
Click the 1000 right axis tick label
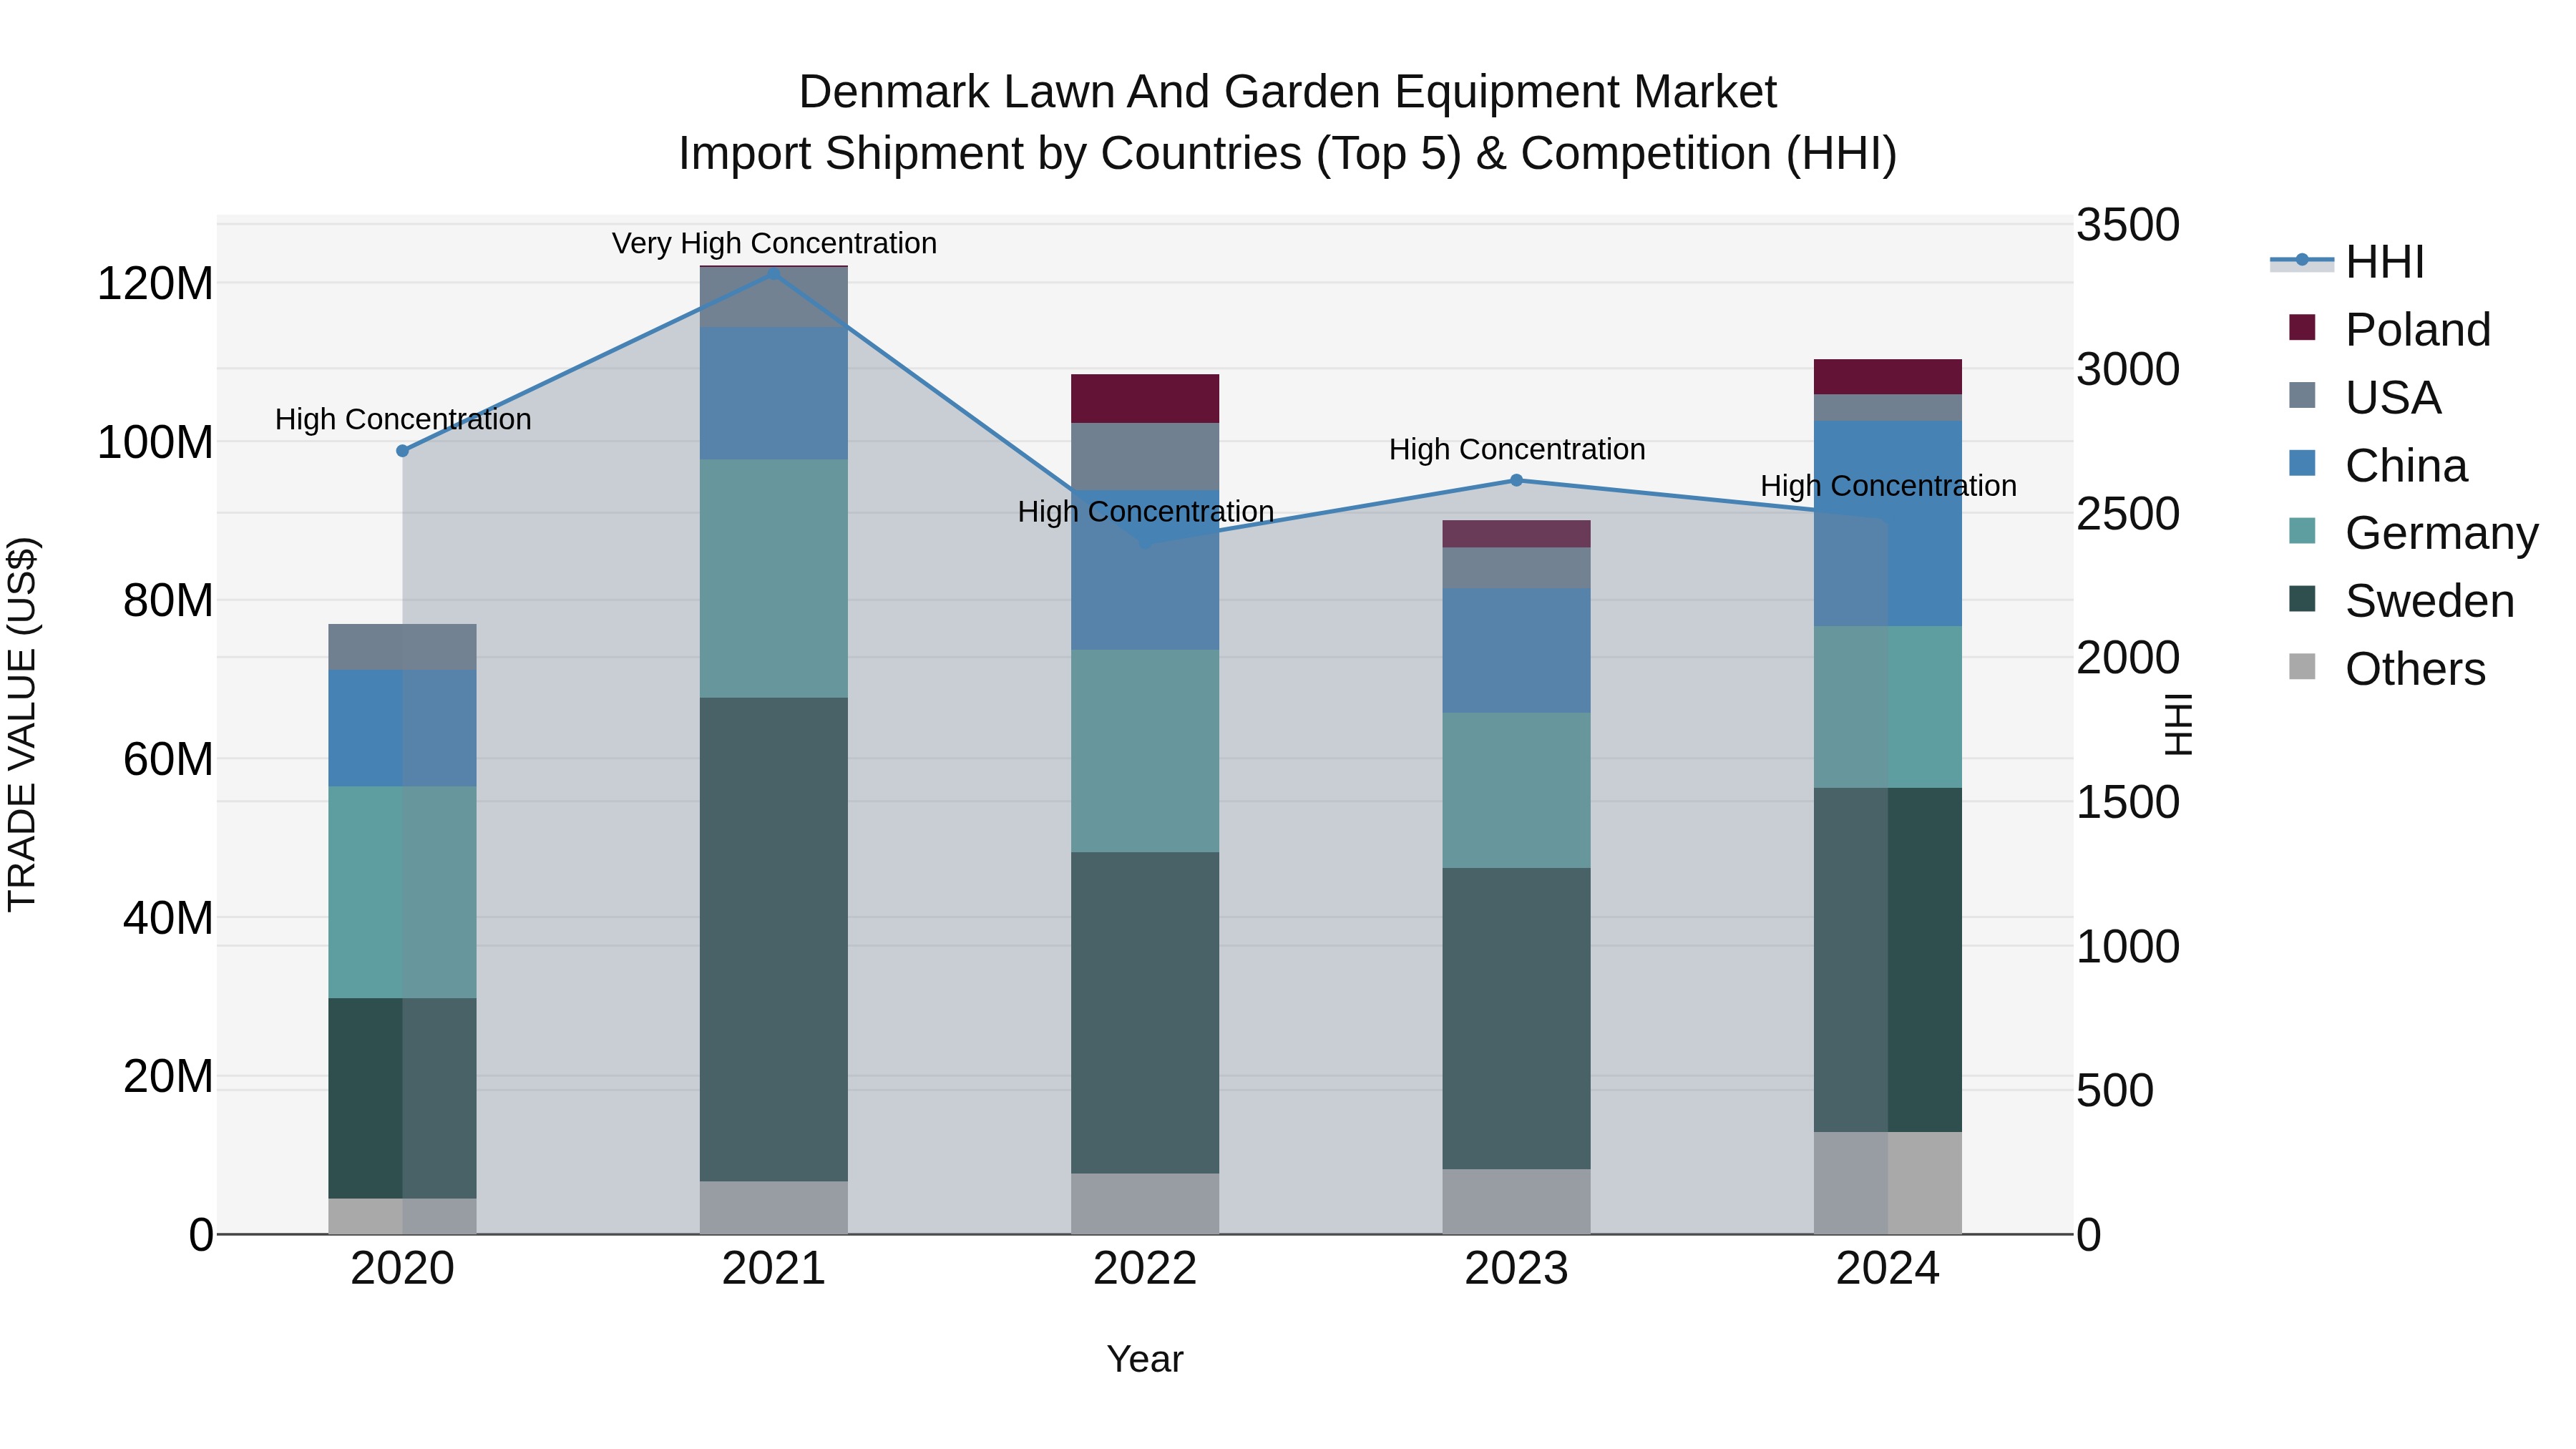[x=2128, y=946]
